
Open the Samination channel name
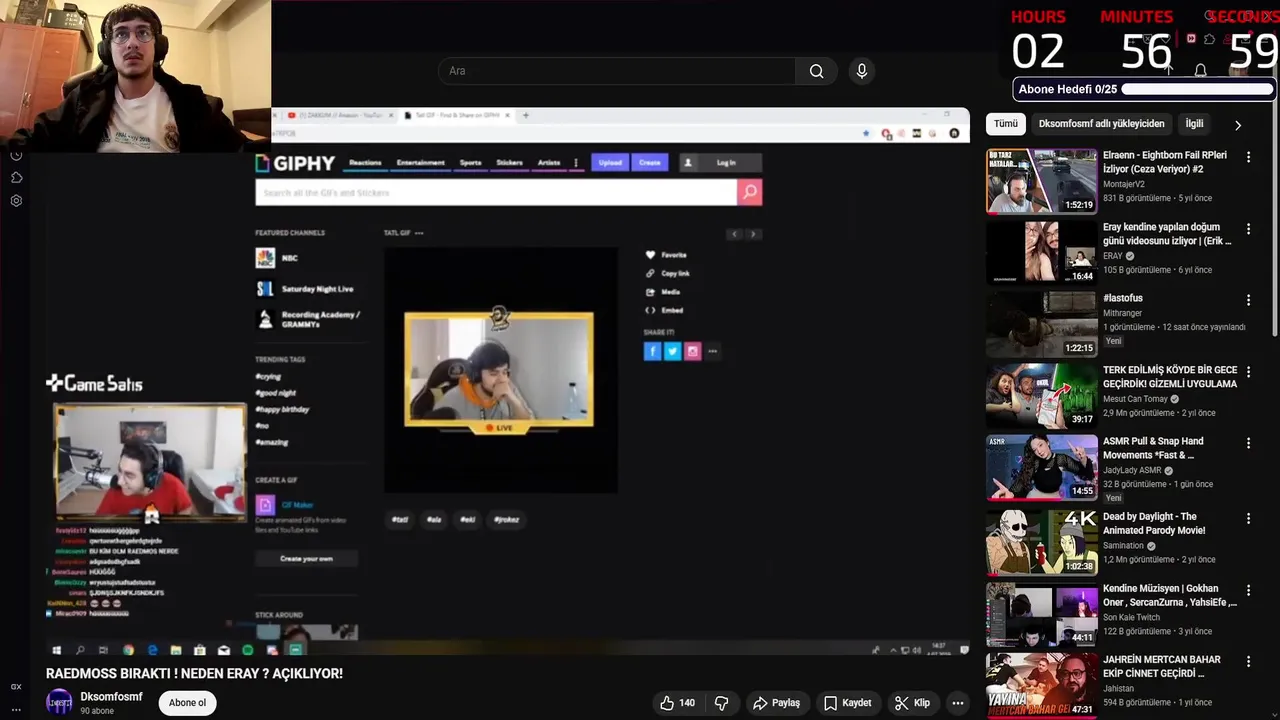[1123, 546]
